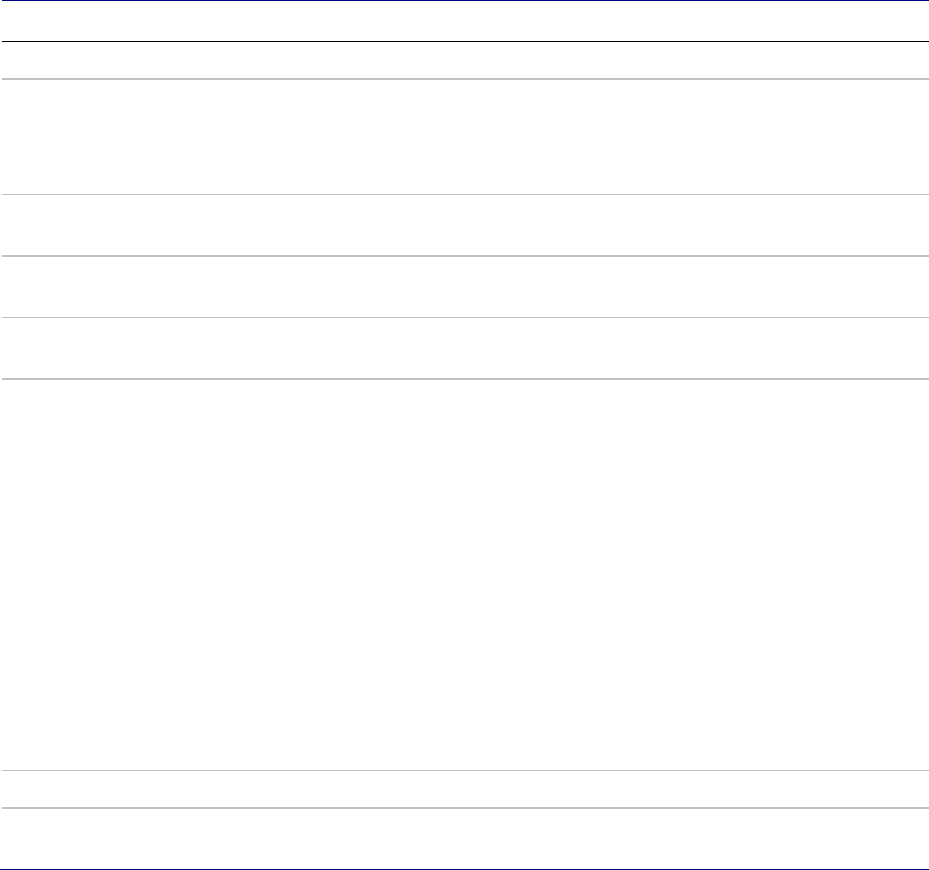
Task: Click the last gray divider above the bottom row
Action: point(464,808)
